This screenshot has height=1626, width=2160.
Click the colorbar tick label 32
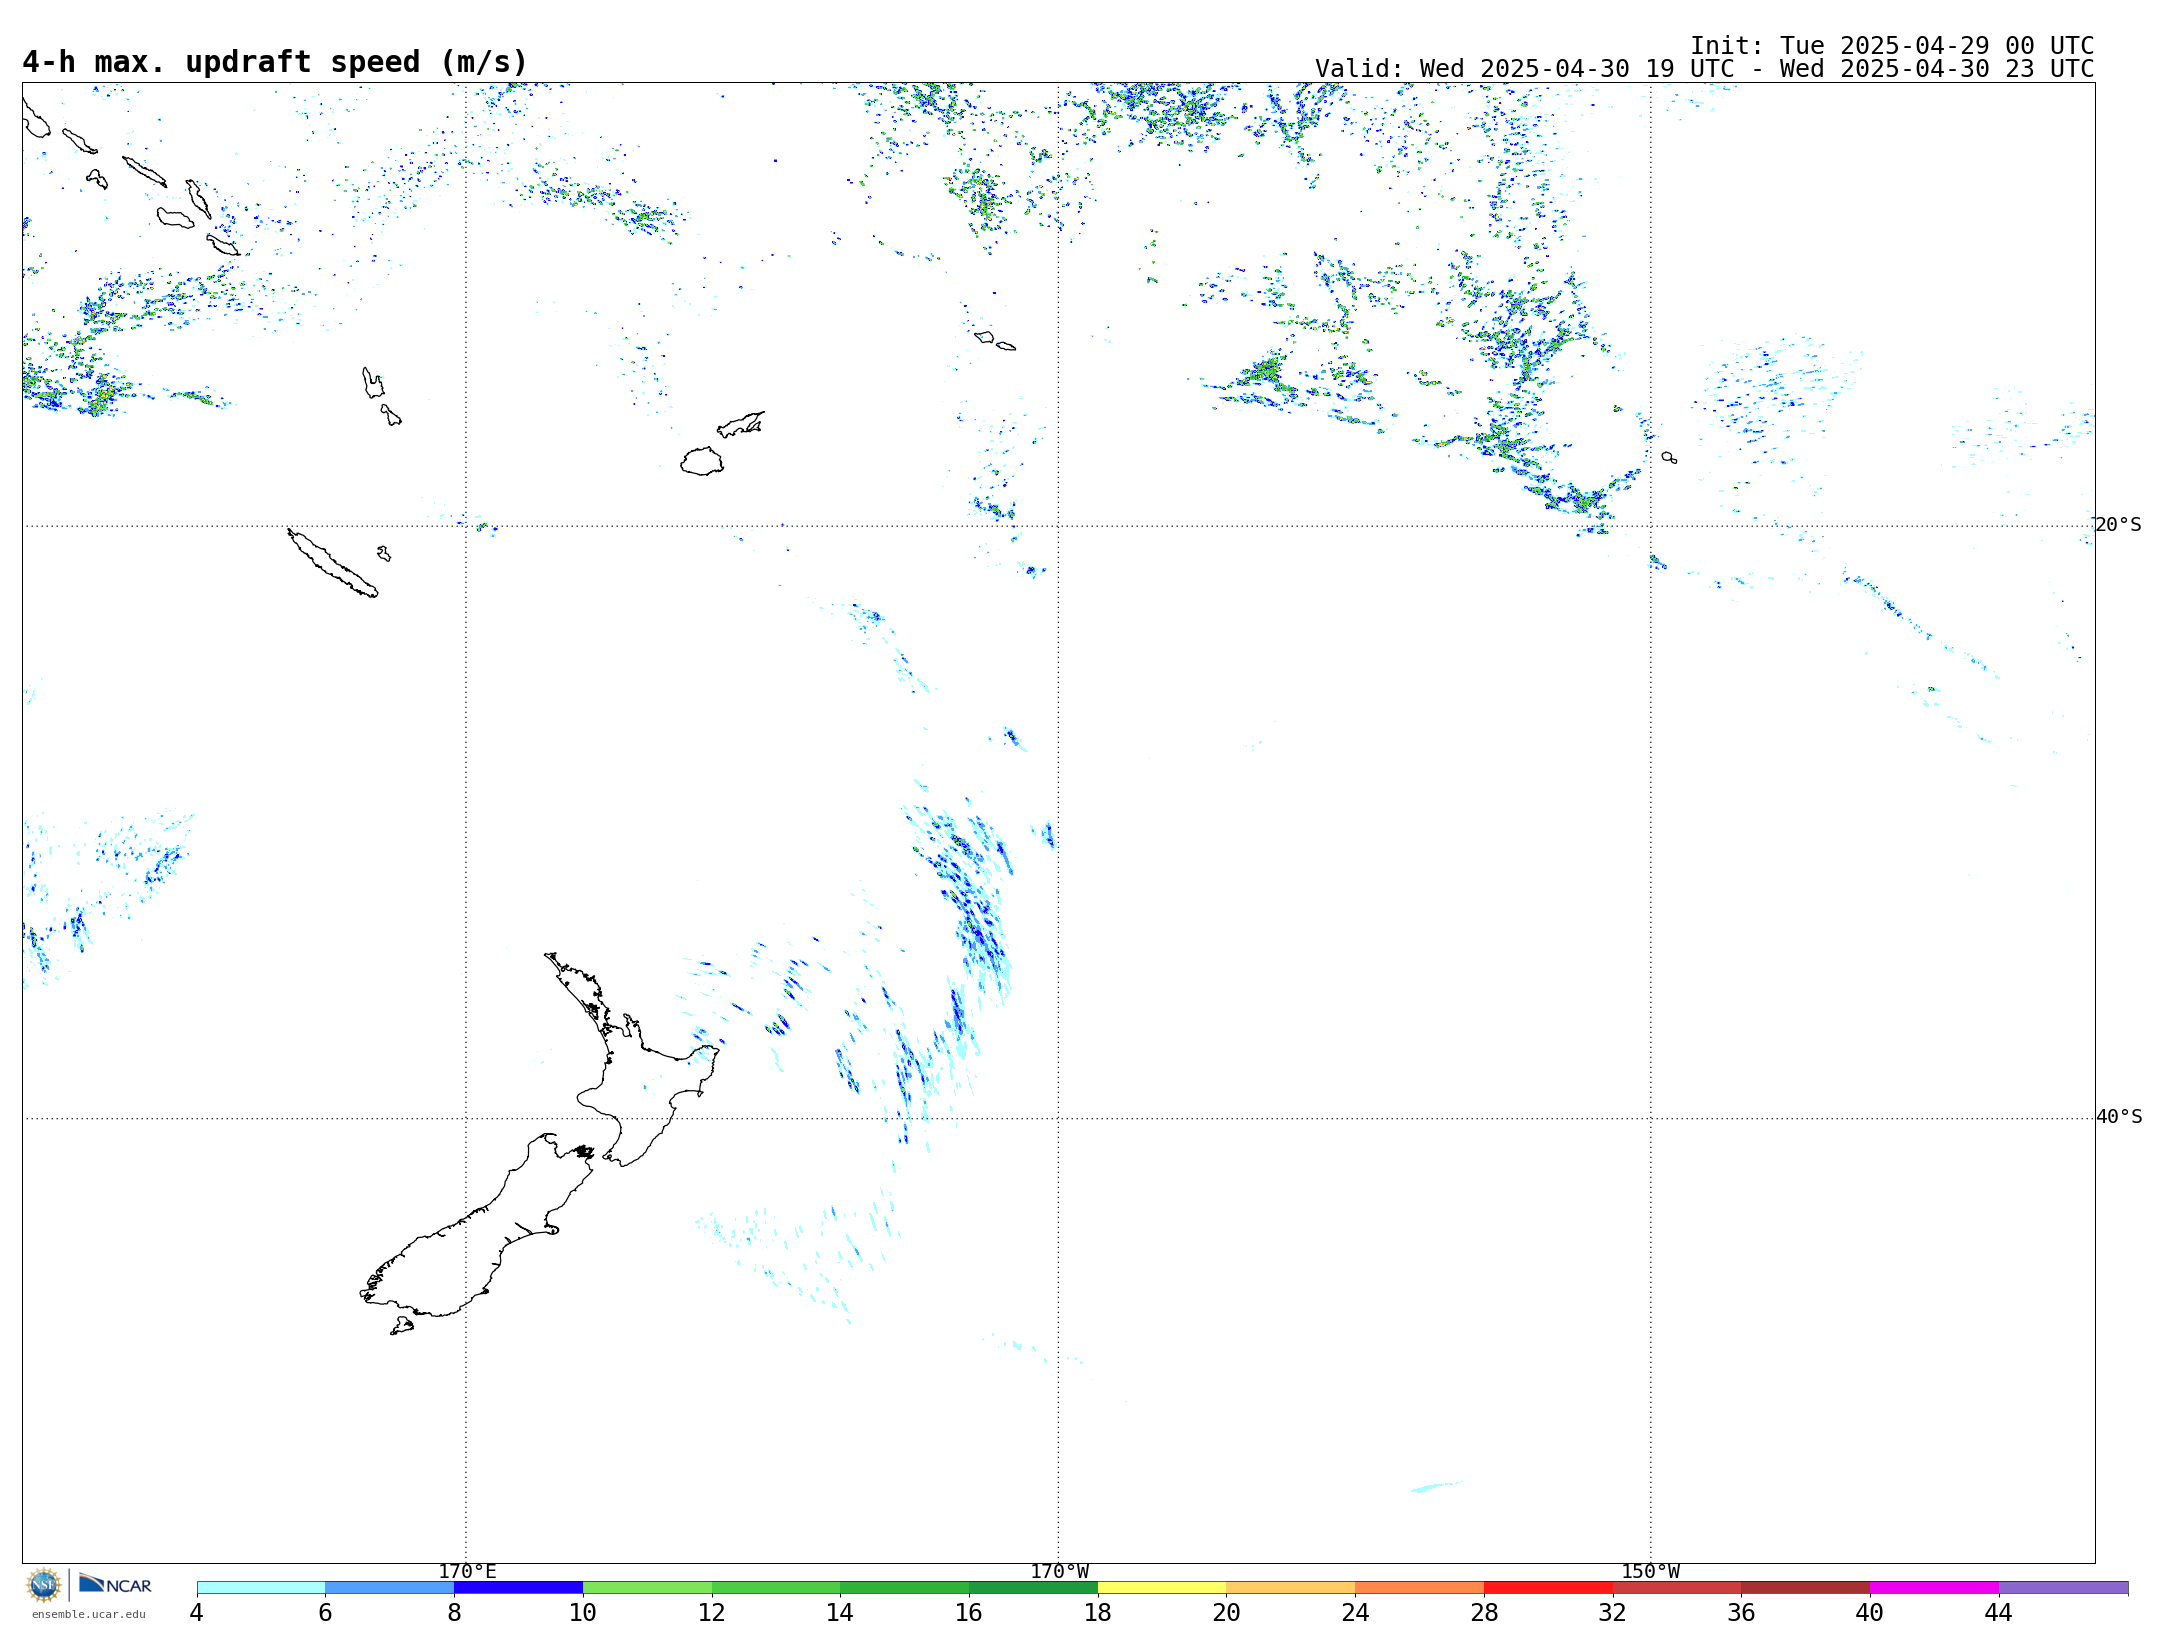[x=1613, y=1612]
